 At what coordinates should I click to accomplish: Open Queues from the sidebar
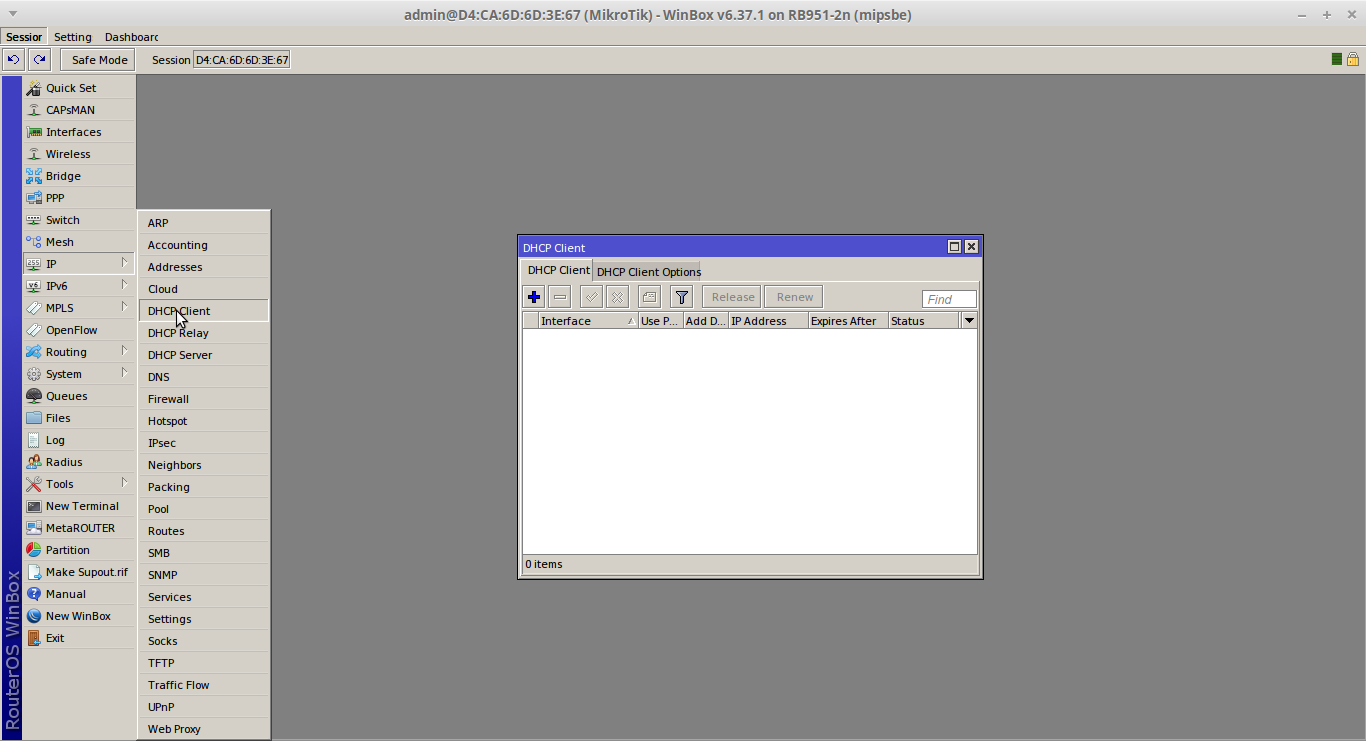point(79,396)
